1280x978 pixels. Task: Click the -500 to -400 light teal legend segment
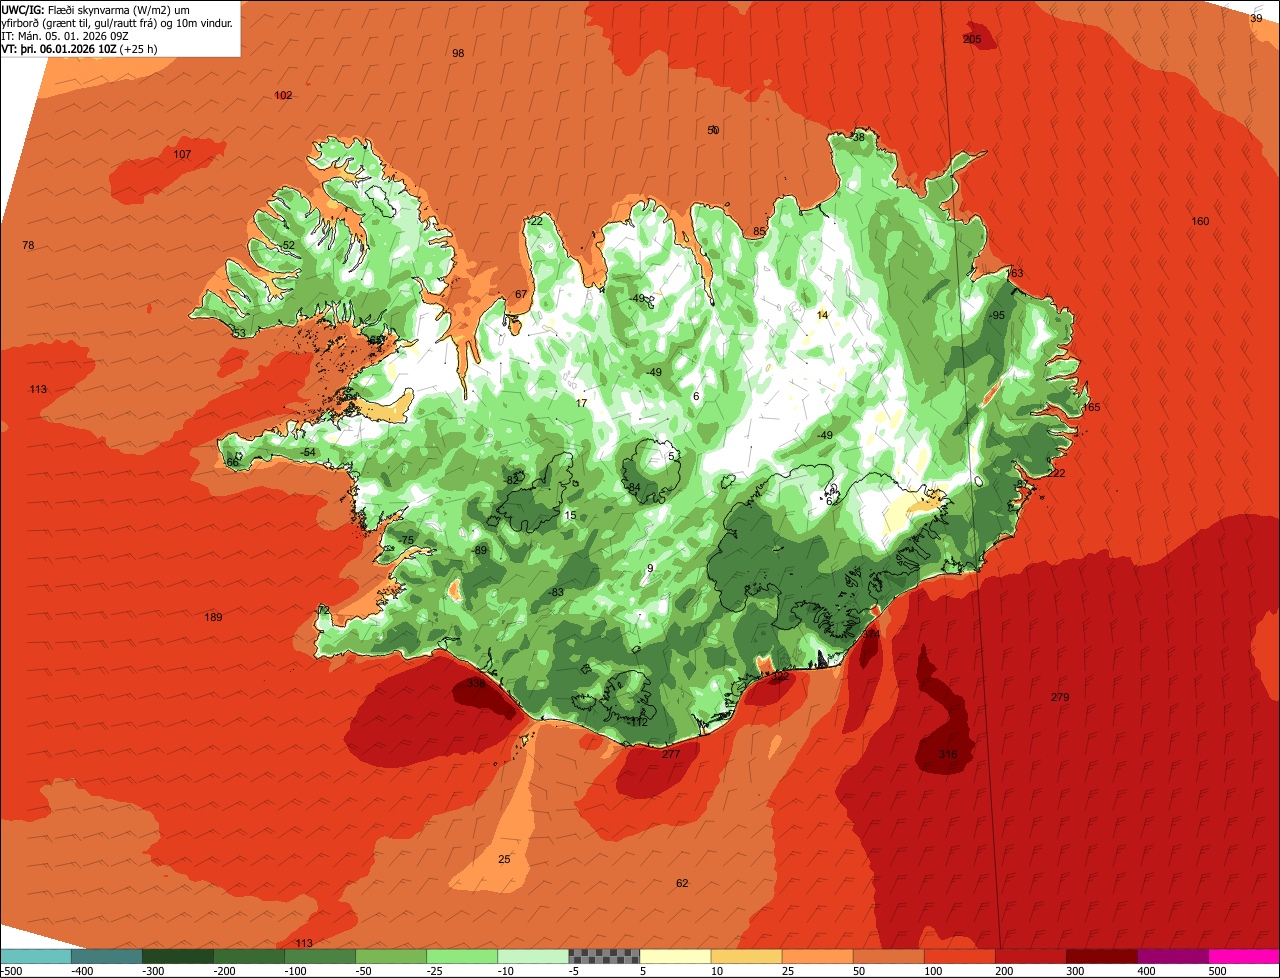(x=35, y=955)
